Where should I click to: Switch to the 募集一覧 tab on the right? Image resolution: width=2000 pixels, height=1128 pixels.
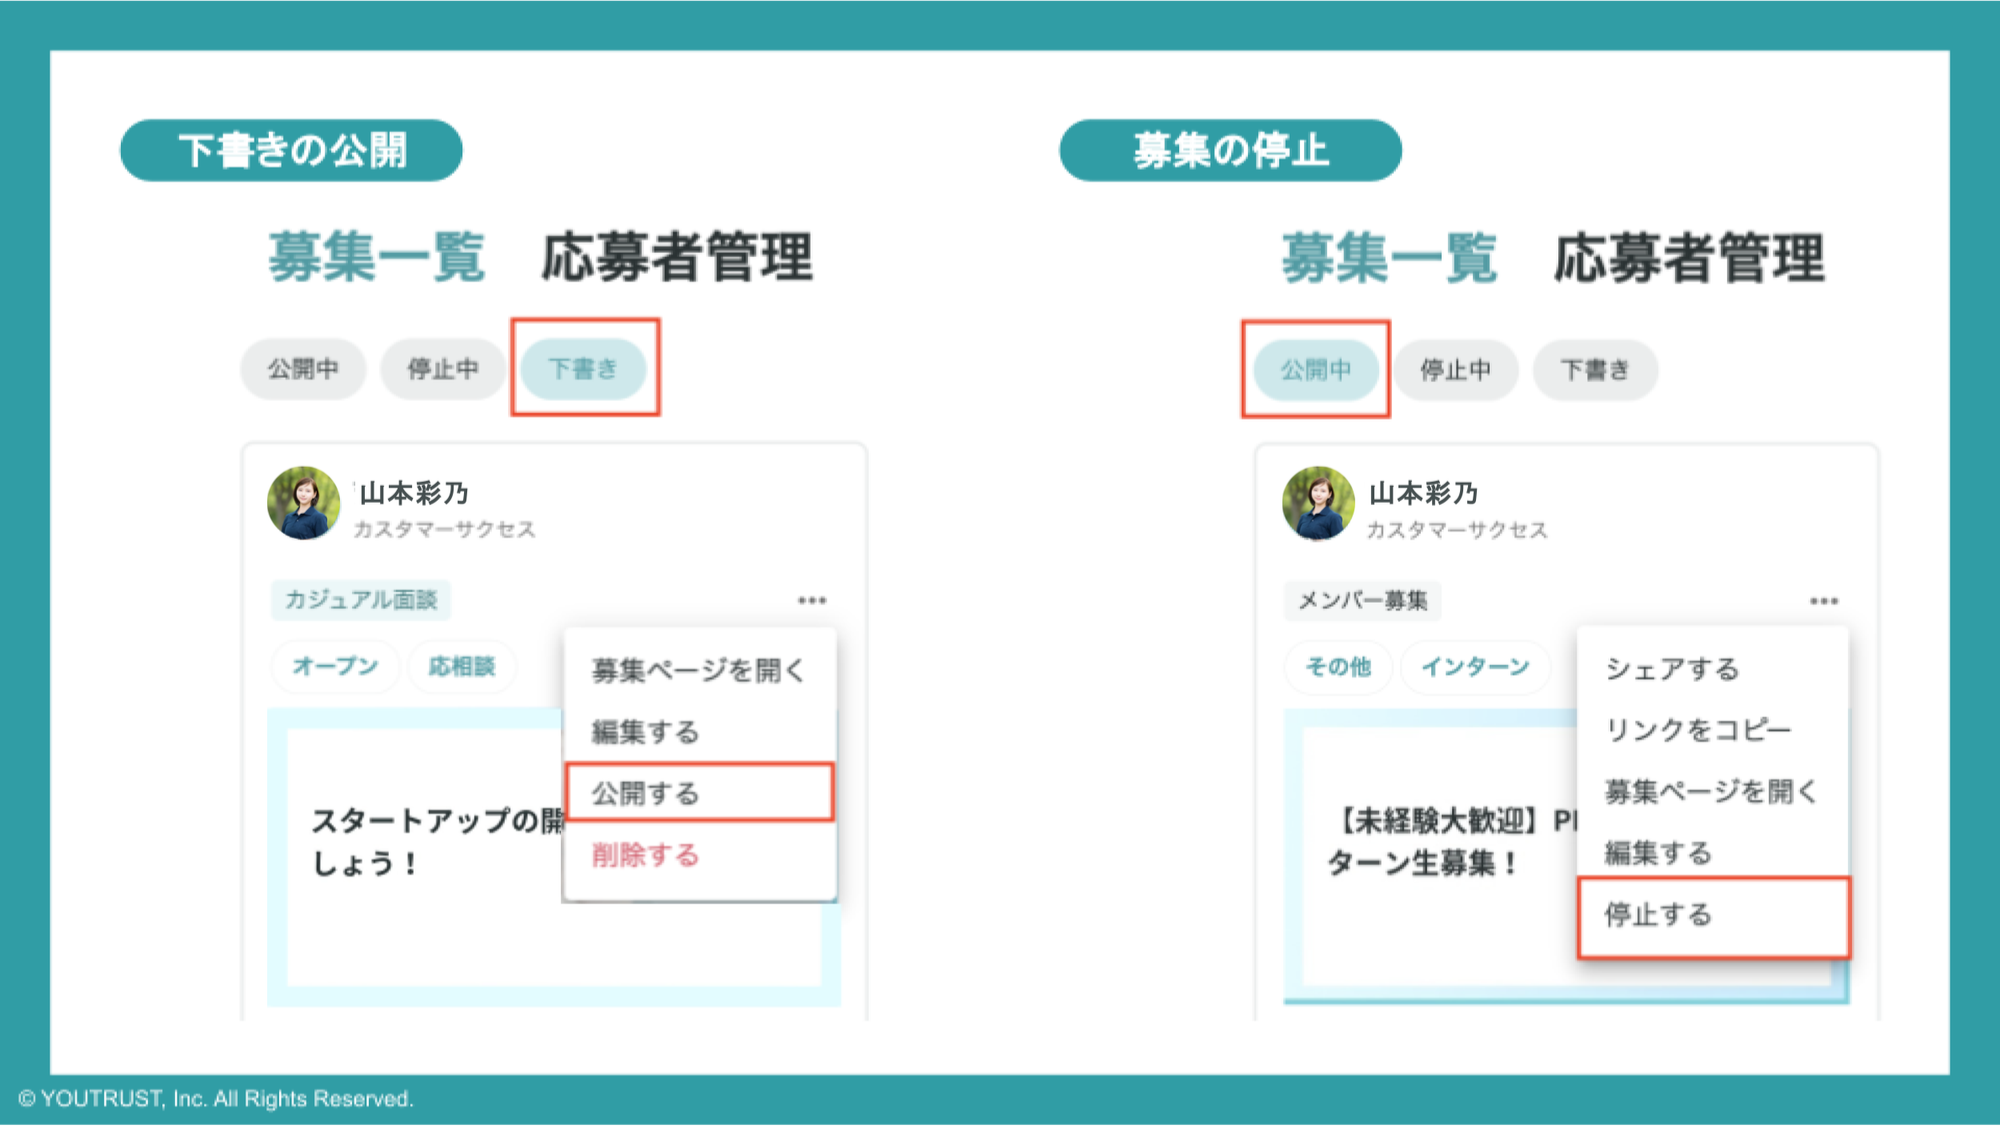click(1391, 255)
